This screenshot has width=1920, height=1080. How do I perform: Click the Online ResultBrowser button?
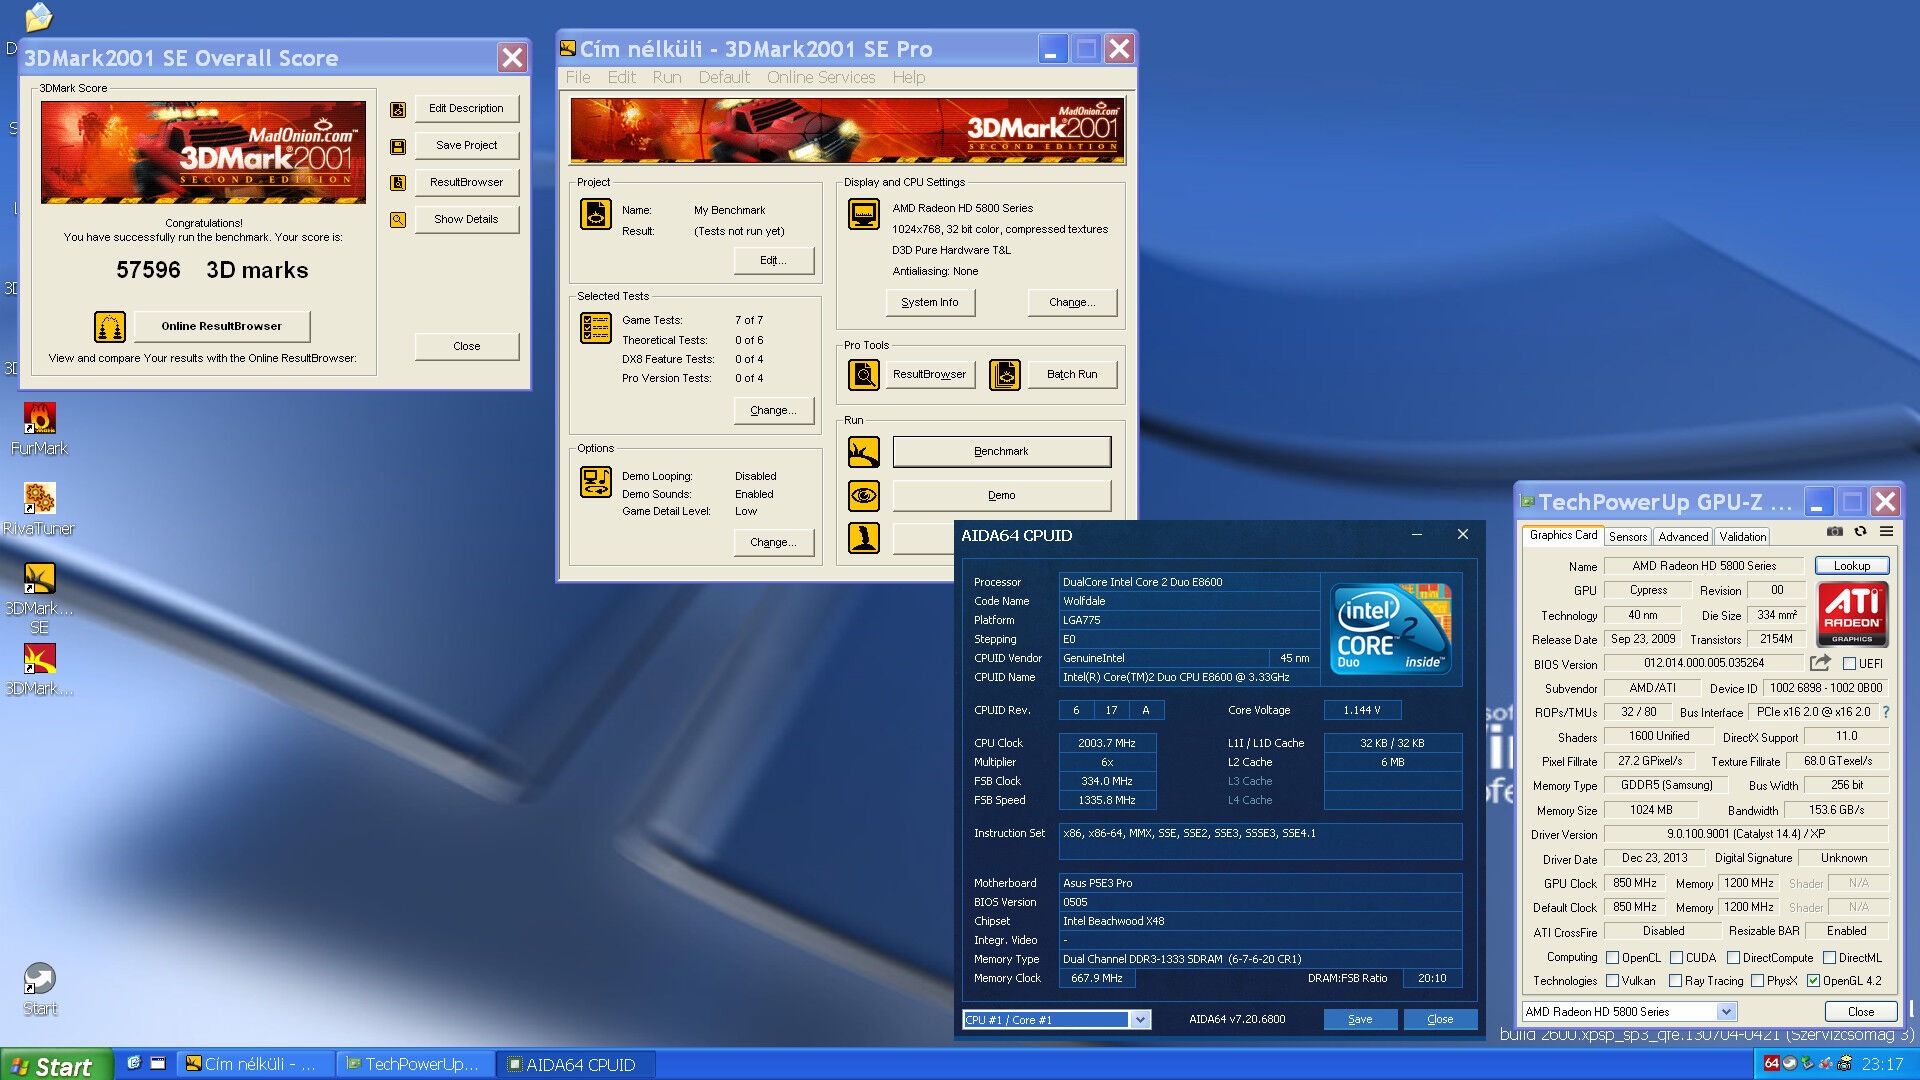pyautogui.click(x=221, y=326)
